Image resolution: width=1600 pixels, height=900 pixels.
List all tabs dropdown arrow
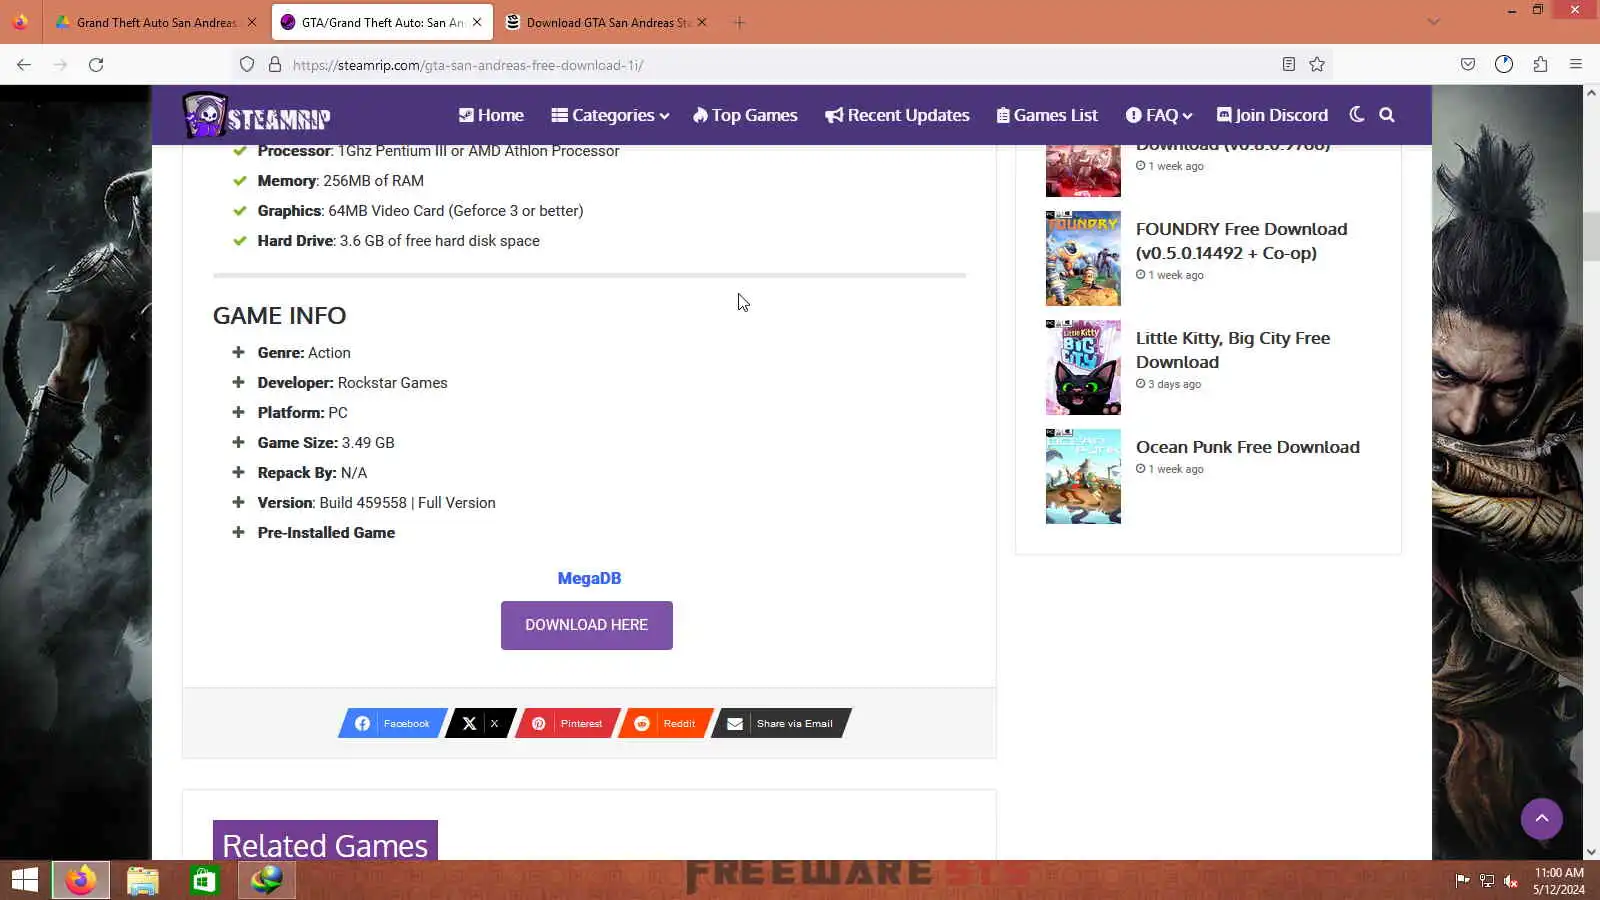tap(1434, 22)
